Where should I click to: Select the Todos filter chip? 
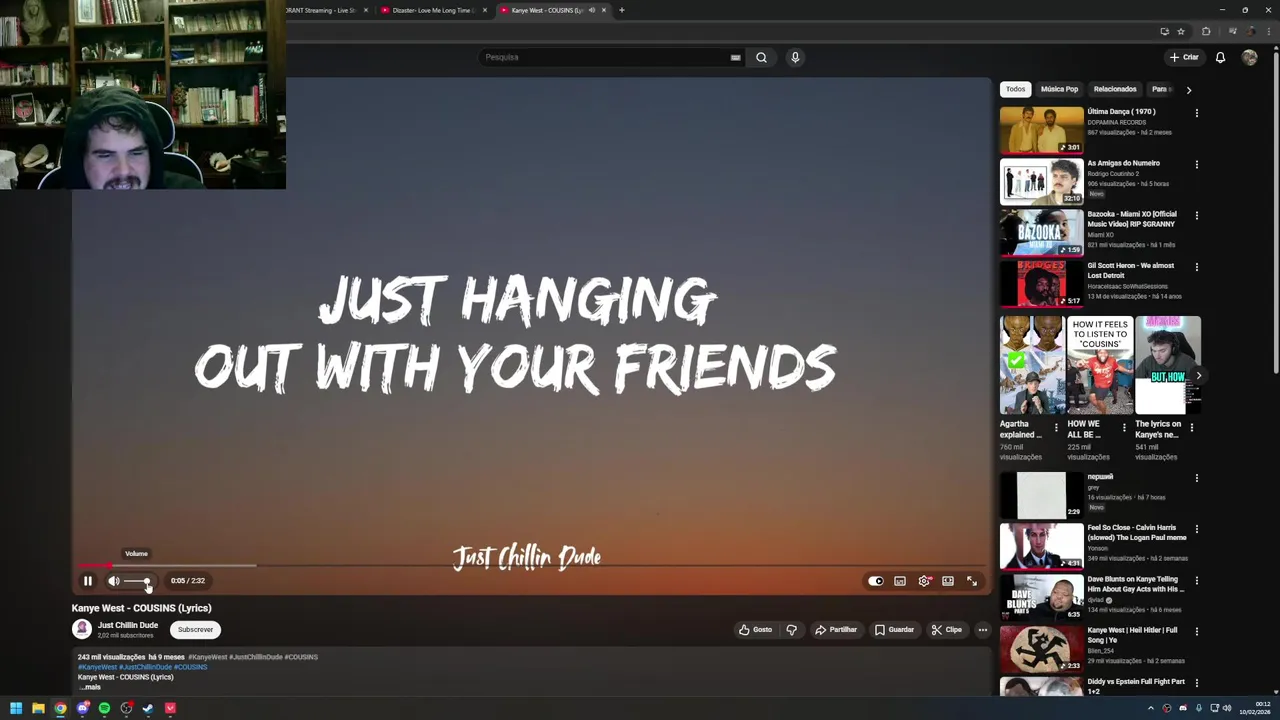pyautogui.click(x=1015, y=89)
